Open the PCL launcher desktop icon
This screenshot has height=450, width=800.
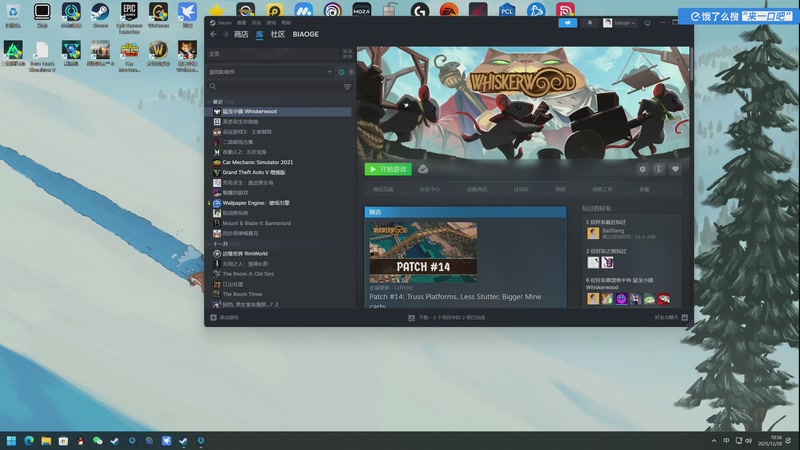pyautogui.click(x=507, y=10)
